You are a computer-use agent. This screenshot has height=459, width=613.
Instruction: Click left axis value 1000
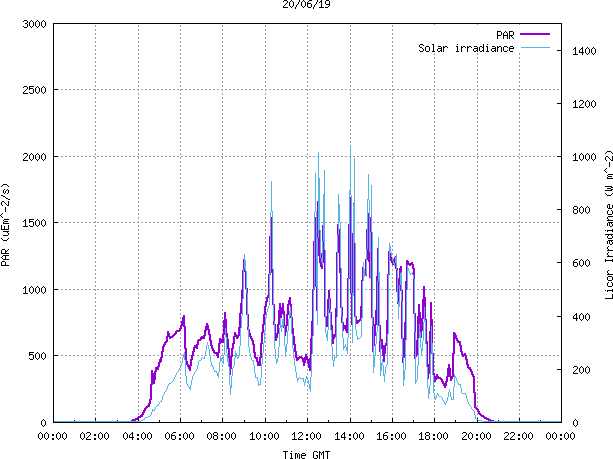34,290
